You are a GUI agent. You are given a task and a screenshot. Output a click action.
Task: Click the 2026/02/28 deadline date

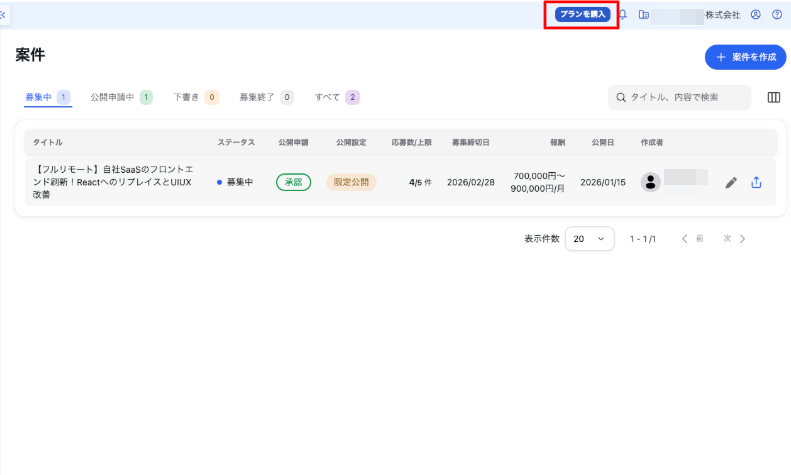tap(470, 182)
